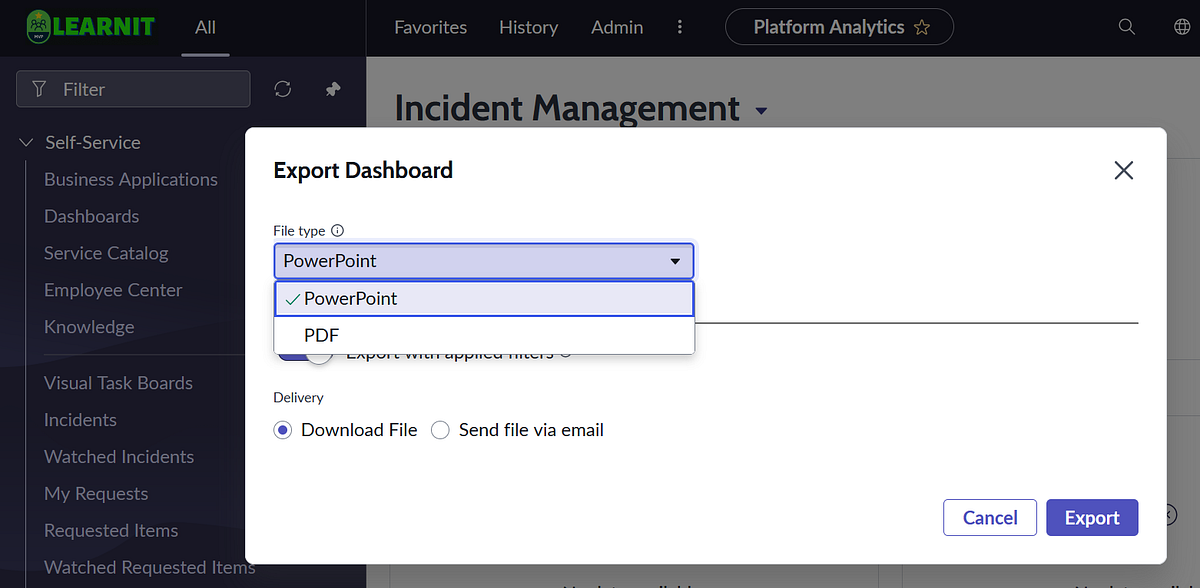Open the global search
Image resolution: width=1200 pixels, height=588 pixels.
point(1126,27)
